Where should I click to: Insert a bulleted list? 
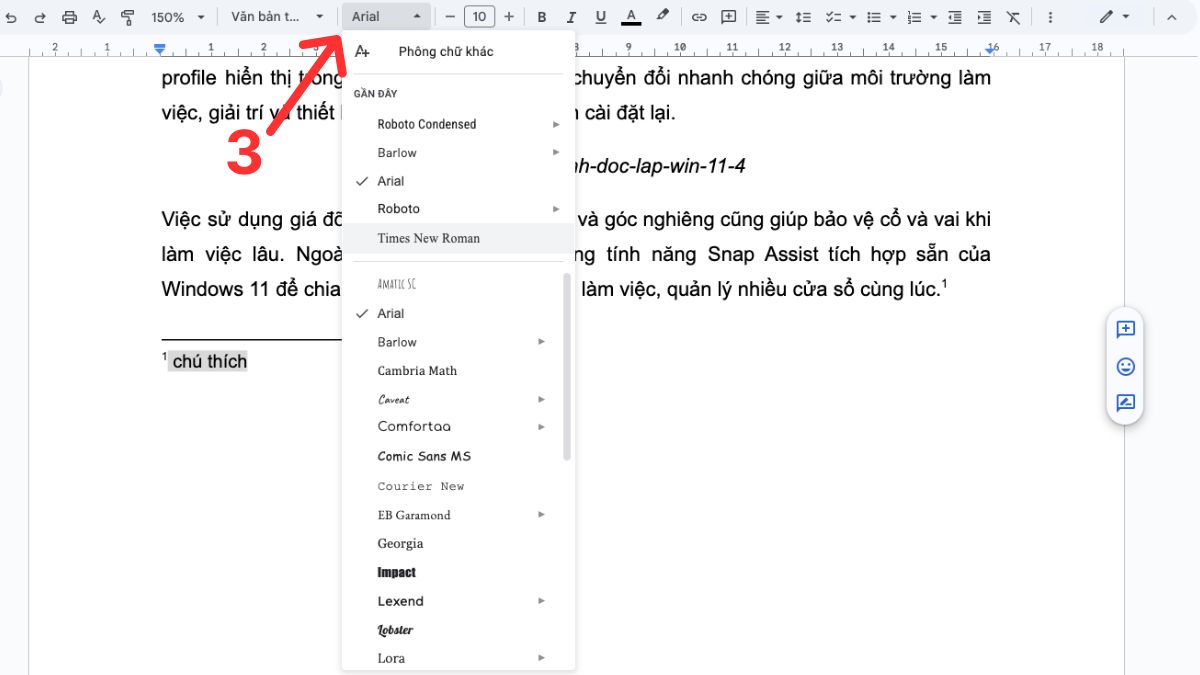(874, 17)
